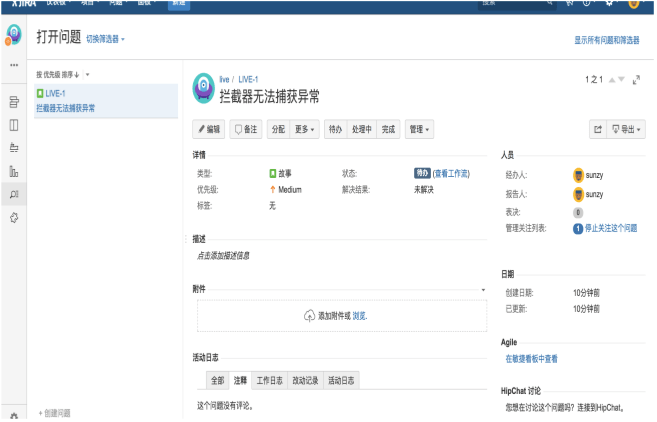The height and width of the screenshot is (422, 657).
Task: Click the upload cloud icon in attachments
Action: click(x=309, y=316)
